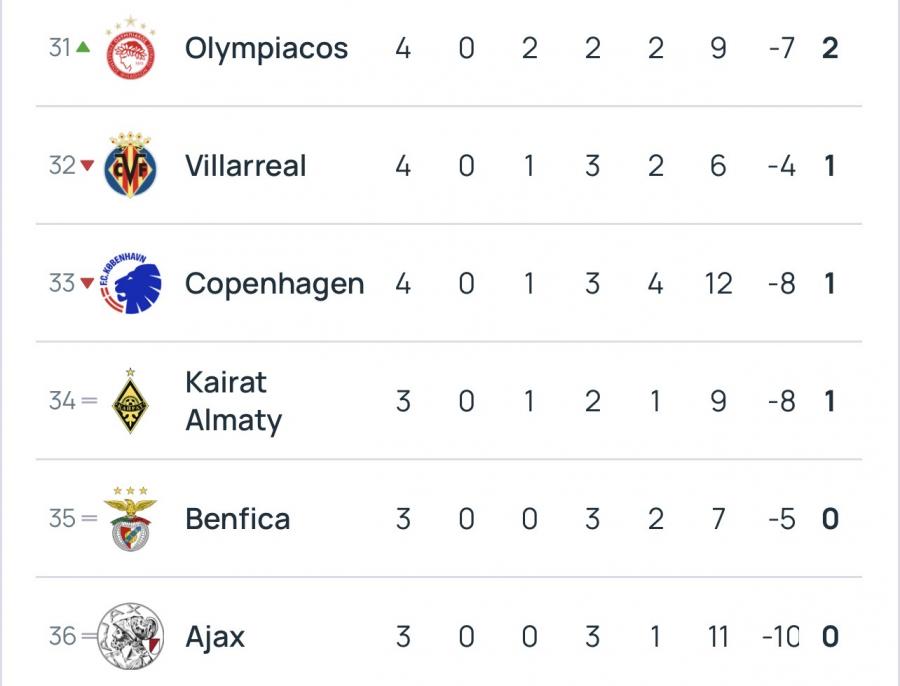This screenshot has width=900, height=686.
Task: Click the Villarreal club crest
Action: pyautogui.click(x=131, y=166)
